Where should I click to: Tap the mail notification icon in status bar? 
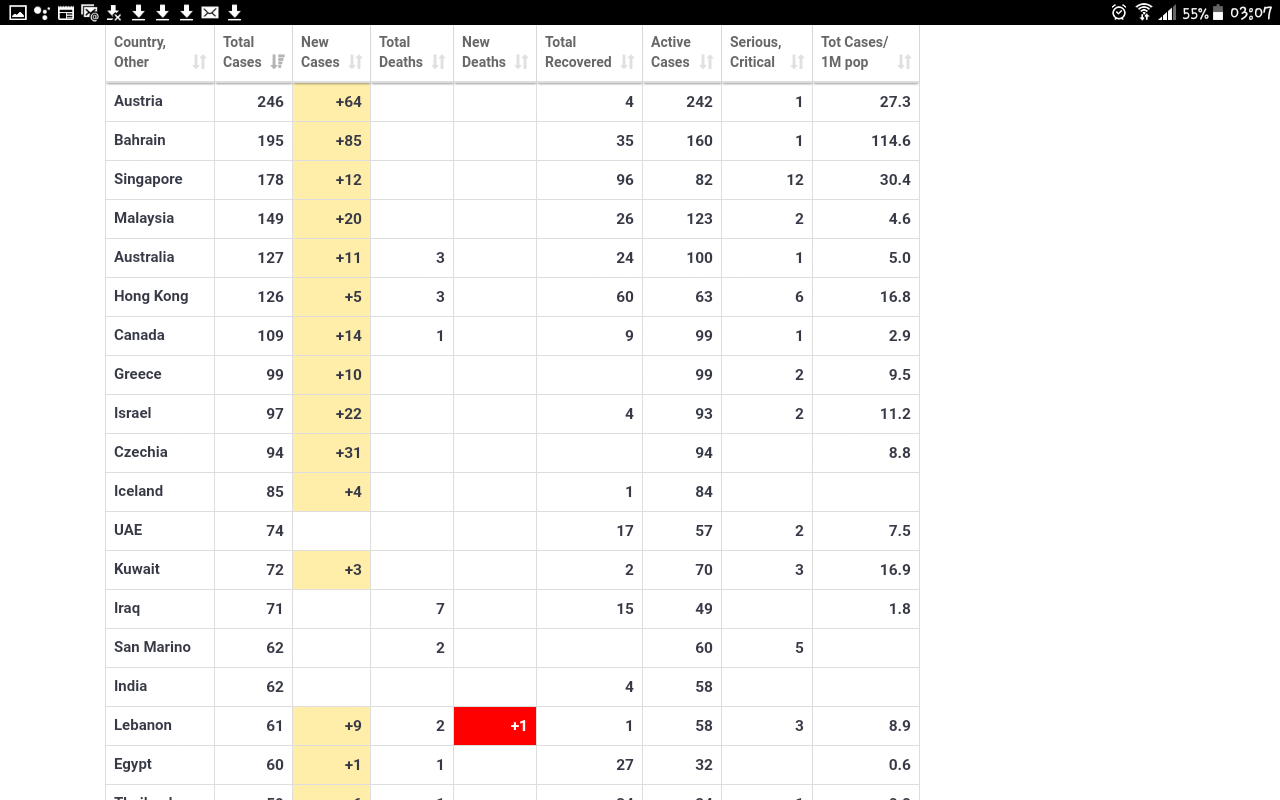[x=210, y=12]
